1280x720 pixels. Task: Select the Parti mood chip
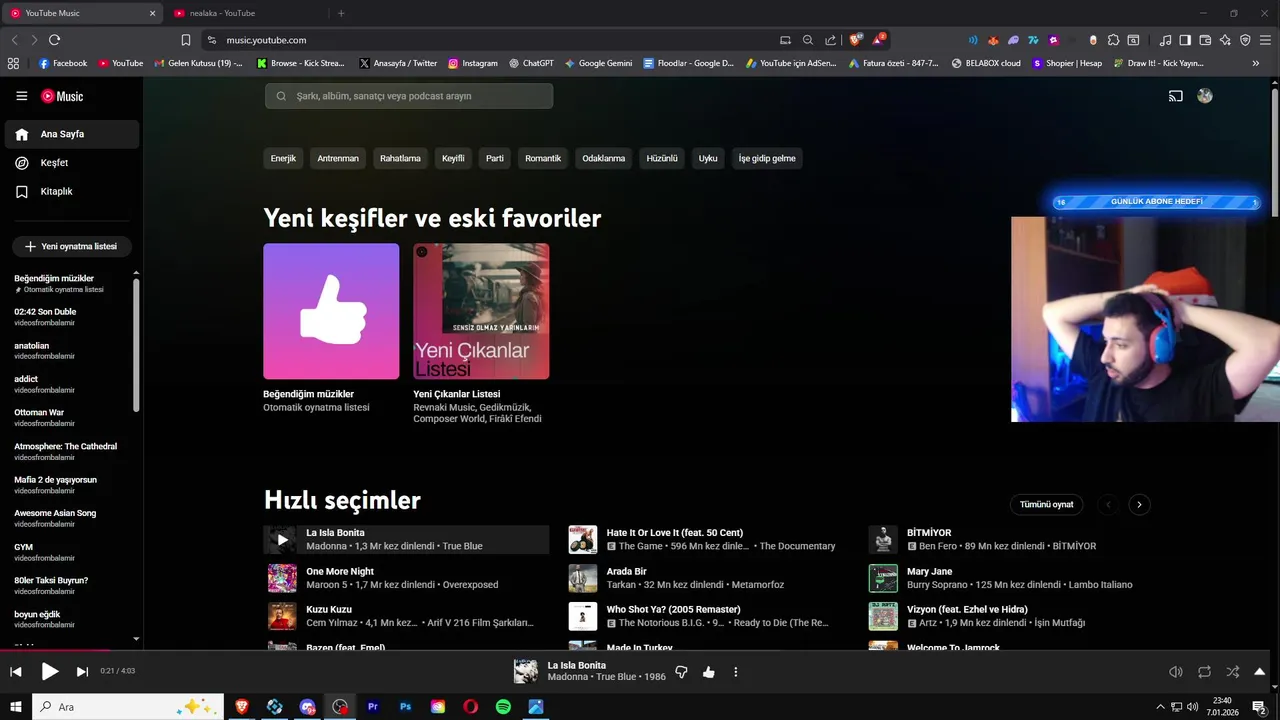pyautogui.click(x=495, y=158)
